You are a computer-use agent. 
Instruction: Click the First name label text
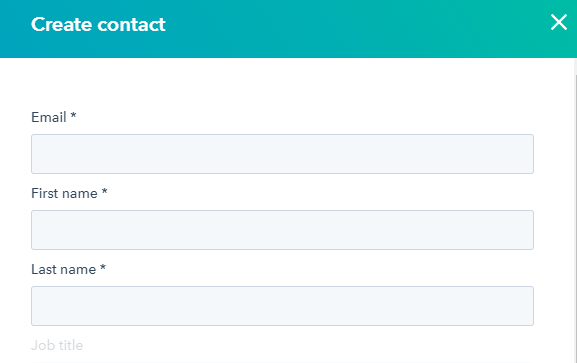coord(64,193)
